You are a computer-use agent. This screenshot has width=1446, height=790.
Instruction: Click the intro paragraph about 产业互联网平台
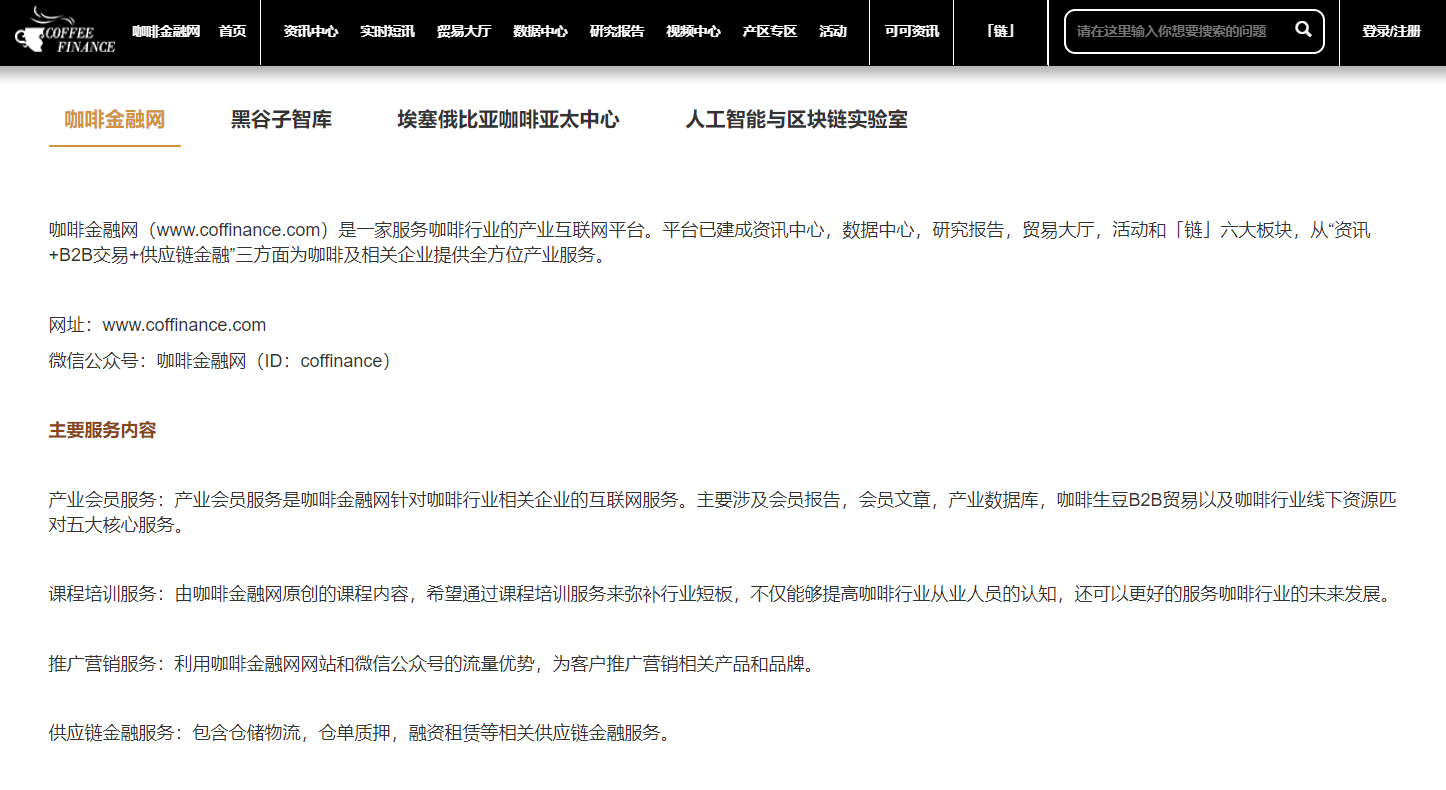coord(710,242)
